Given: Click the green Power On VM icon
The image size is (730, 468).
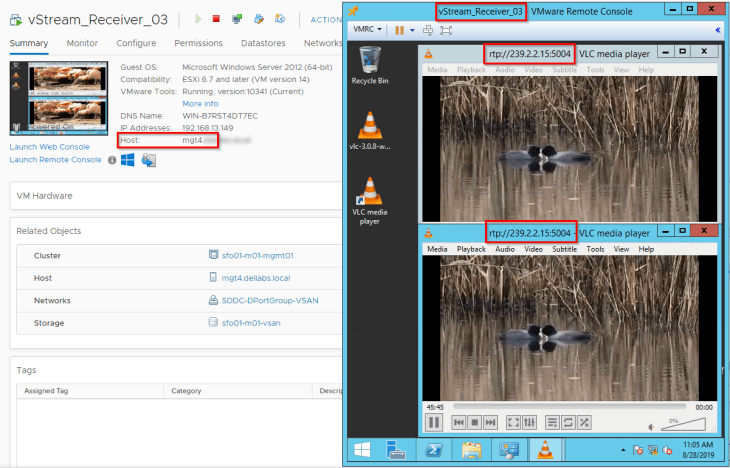Looking at the screenshot, I should point(198,19).
